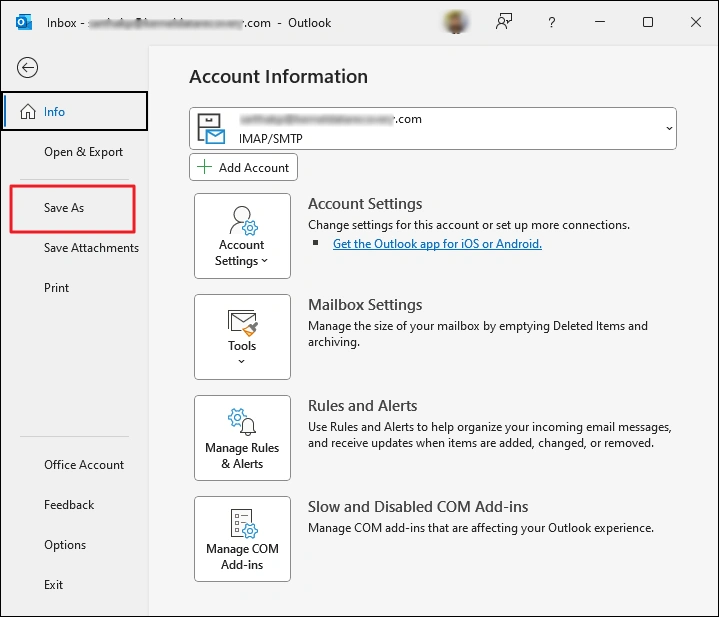Open the Tools dropdown button
Screen dimensions: 719x617
tap(242, 337)
